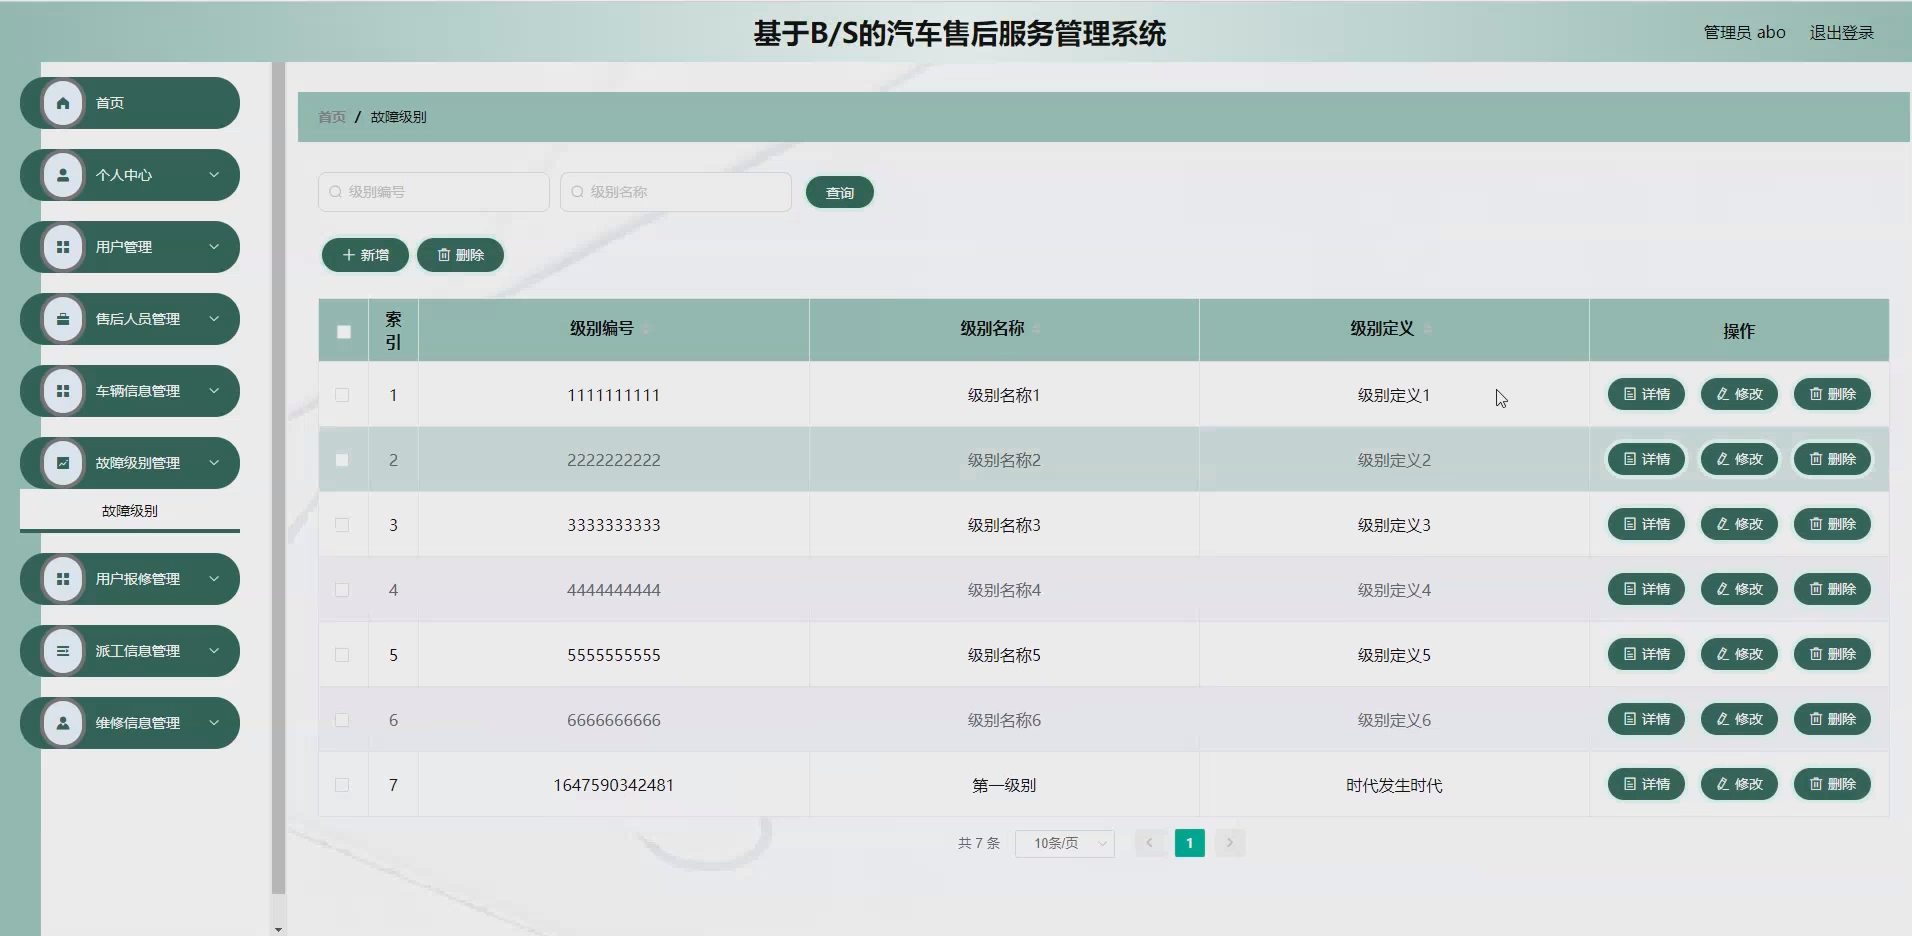Go to previous page arrow
This screenshot has height=936, width=1912.
(1149, 843)
